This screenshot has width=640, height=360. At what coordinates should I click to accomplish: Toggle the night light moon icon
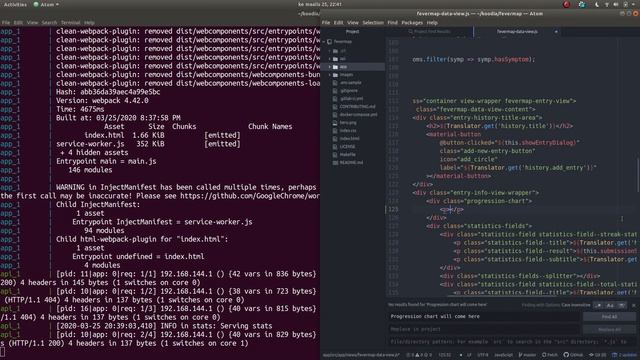[x=597, y=4]
